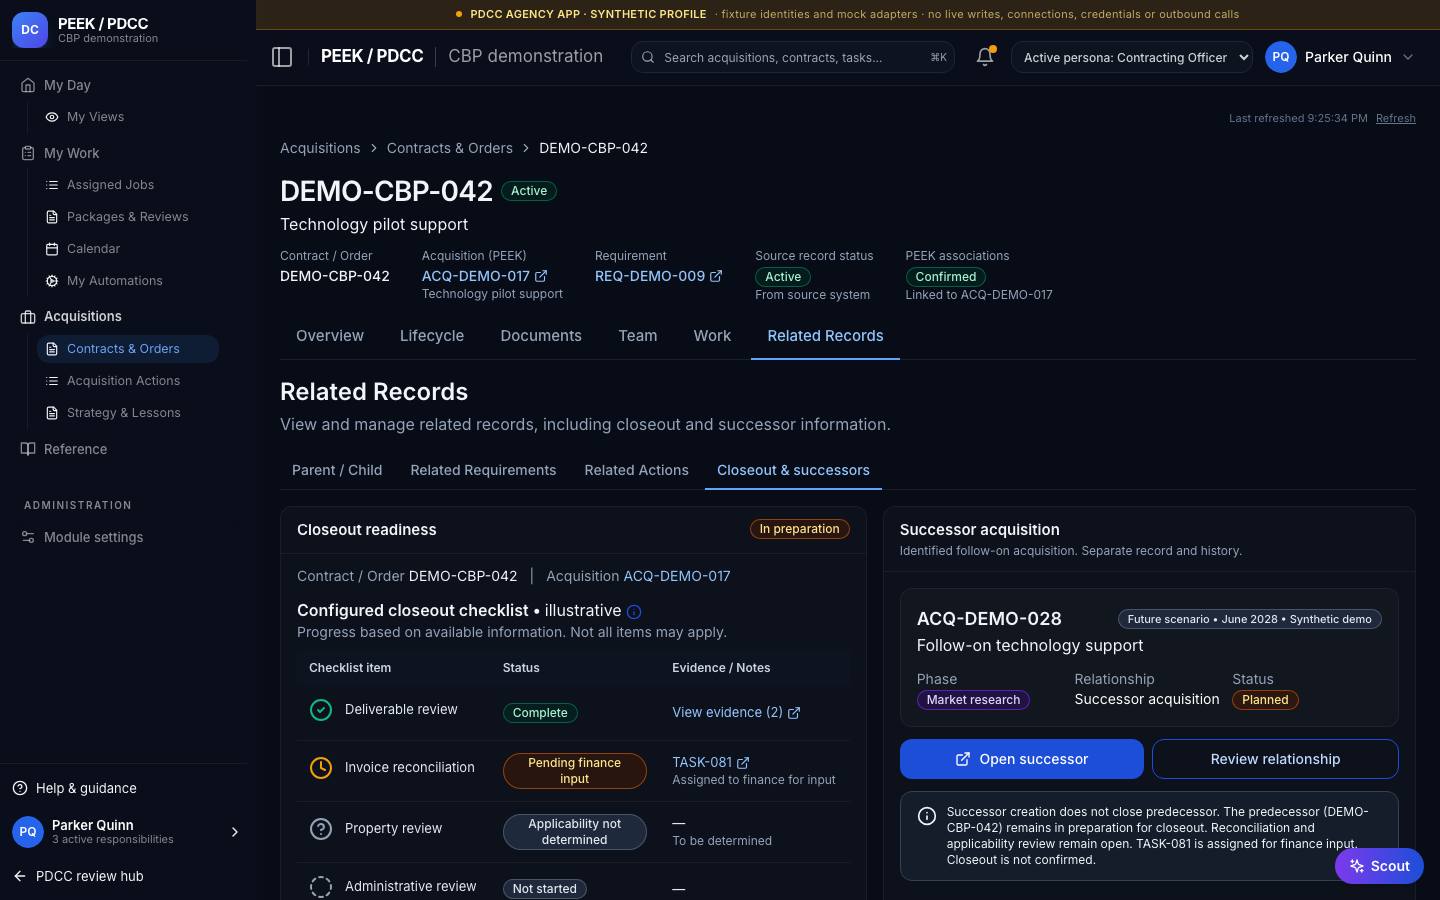This screenshot has width=1440, height=900.
Task: Click the Contracts & Orders breadcrumb
Action: pos(450,148)
